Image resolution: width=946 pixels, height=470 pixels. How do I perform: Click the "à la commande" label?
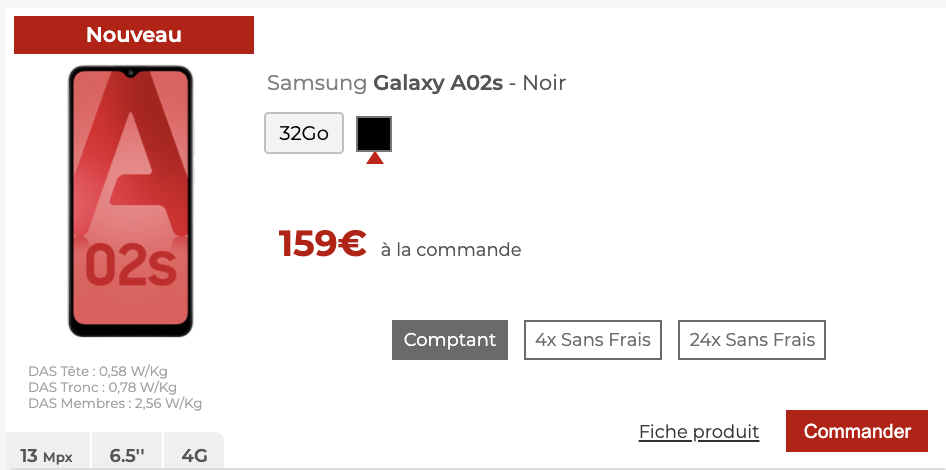(x=451, y=250)
